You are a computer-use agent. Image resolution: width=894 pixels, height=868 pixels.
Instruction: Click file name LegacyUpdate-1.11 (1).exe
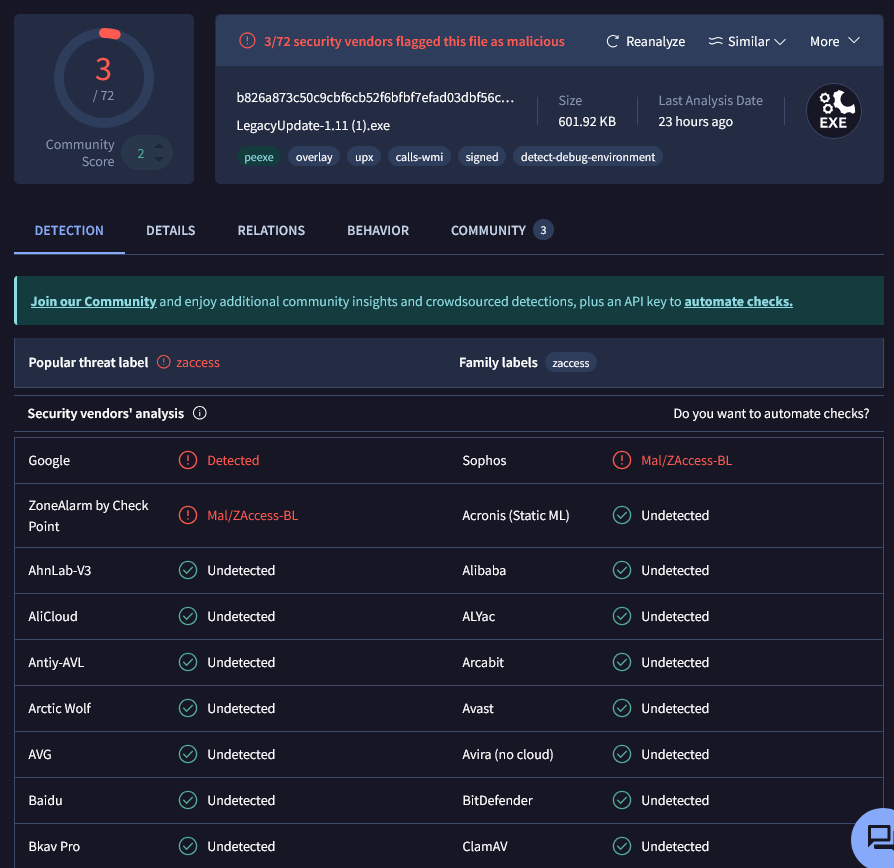[313, 125]
